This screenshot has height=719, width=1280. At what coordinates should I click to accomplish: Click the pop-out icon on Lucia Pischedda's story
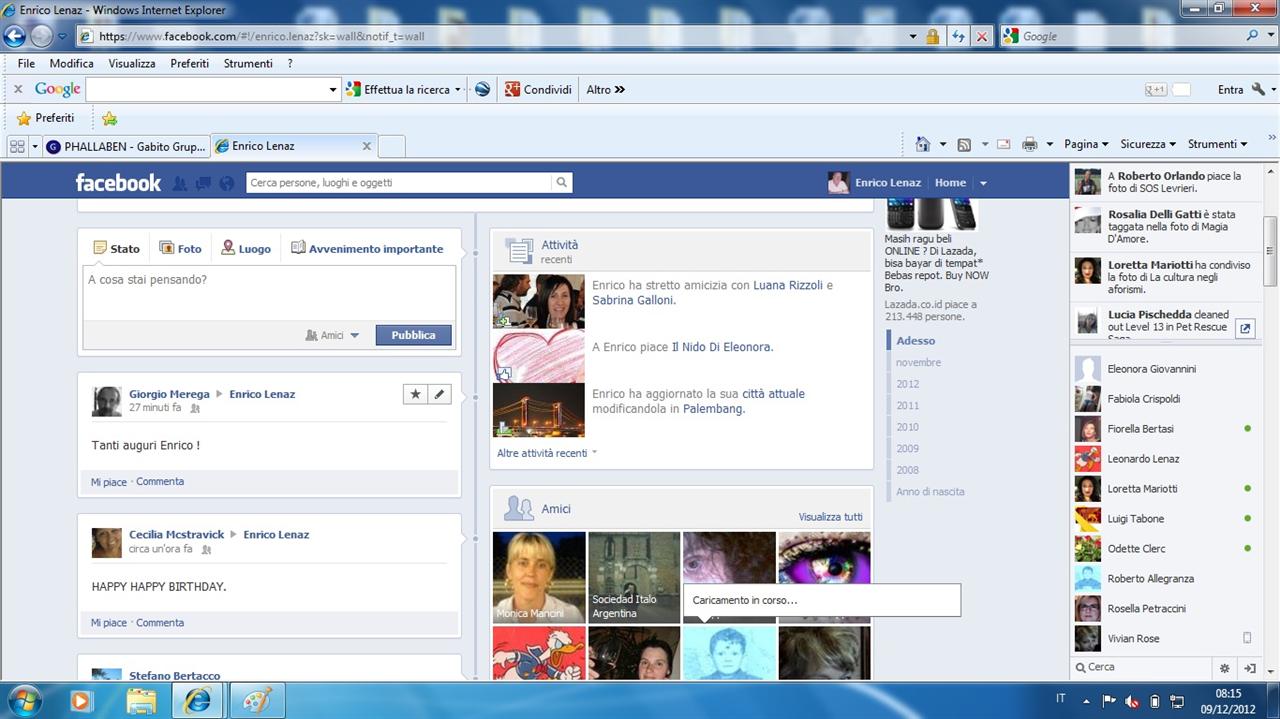click(1245, 328)
